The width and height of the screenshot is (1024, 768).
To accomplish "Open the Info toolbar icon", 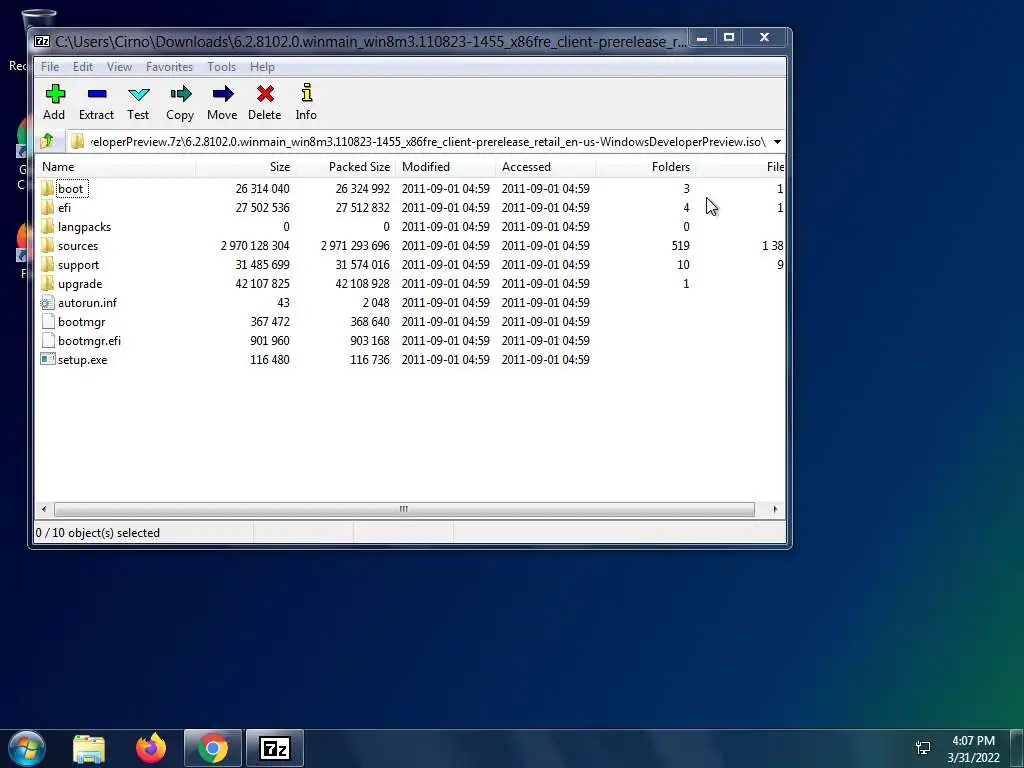I will [306, 93].
